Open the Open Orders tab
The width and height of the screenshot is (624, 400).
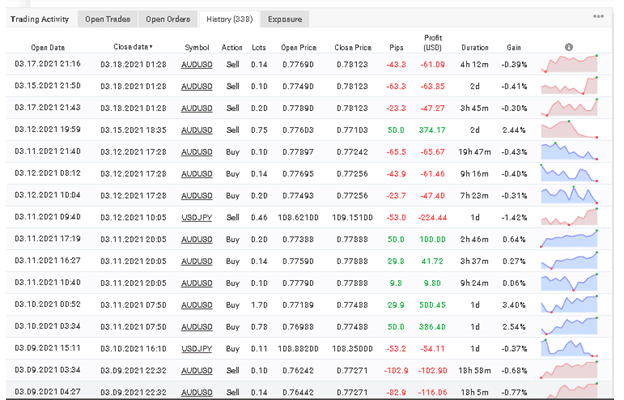pyautogui.click(x=168, y=19)
